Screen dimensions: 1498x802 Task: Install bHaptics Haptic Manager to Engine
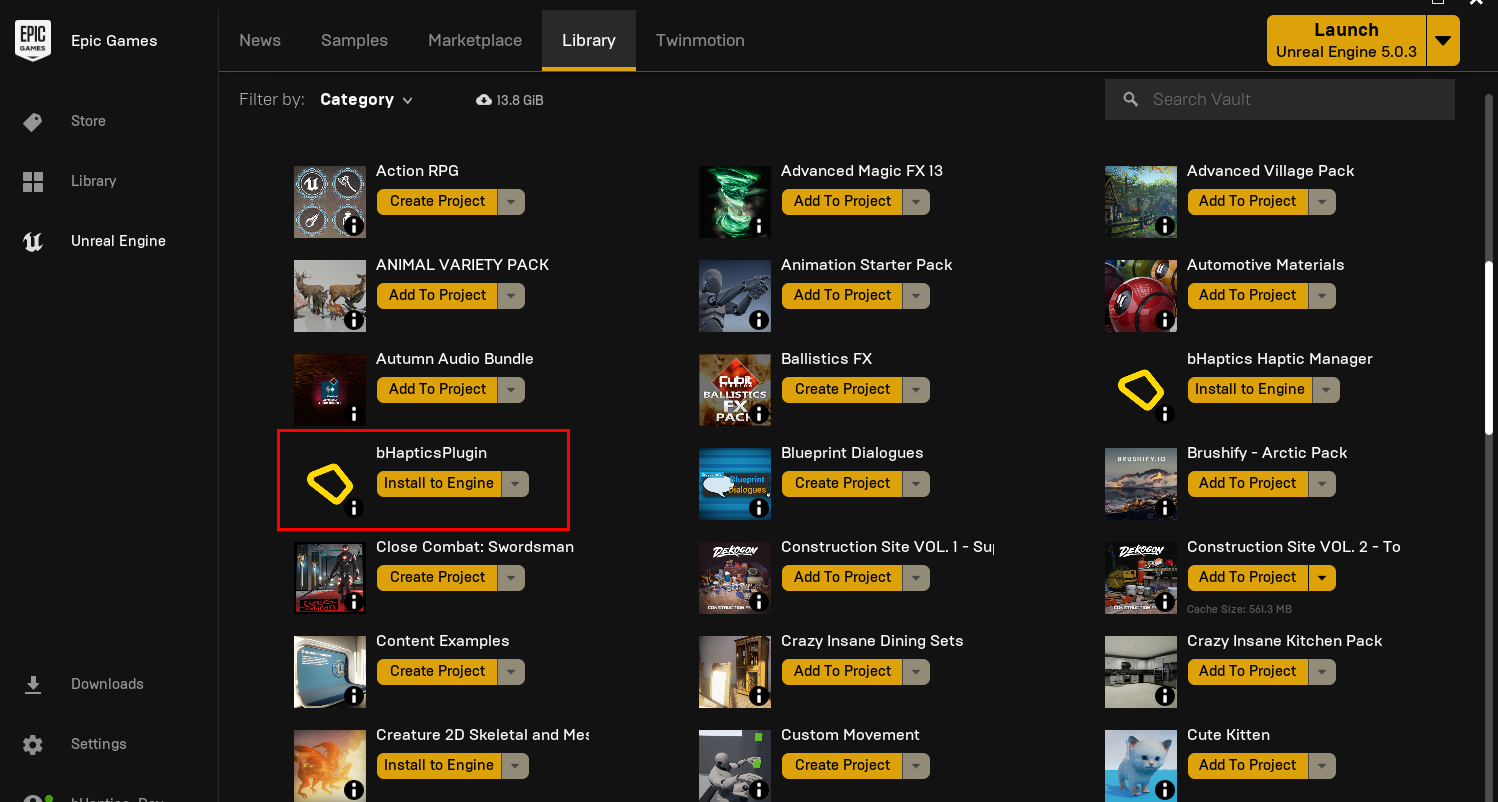pyautogui.click(x=1250, y=389)
